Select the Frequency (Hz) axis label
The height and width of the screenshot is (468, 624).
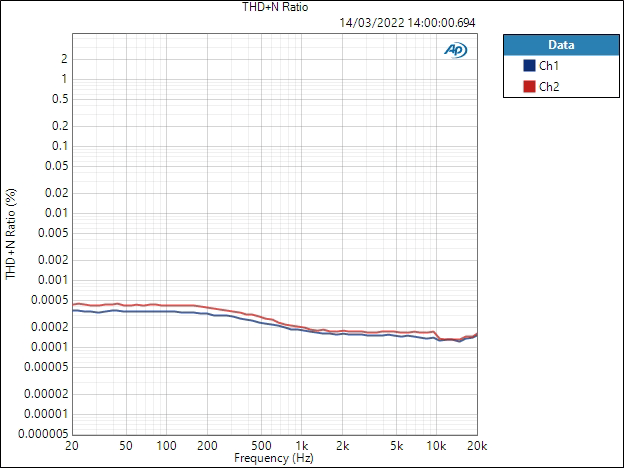pos(274,458)
